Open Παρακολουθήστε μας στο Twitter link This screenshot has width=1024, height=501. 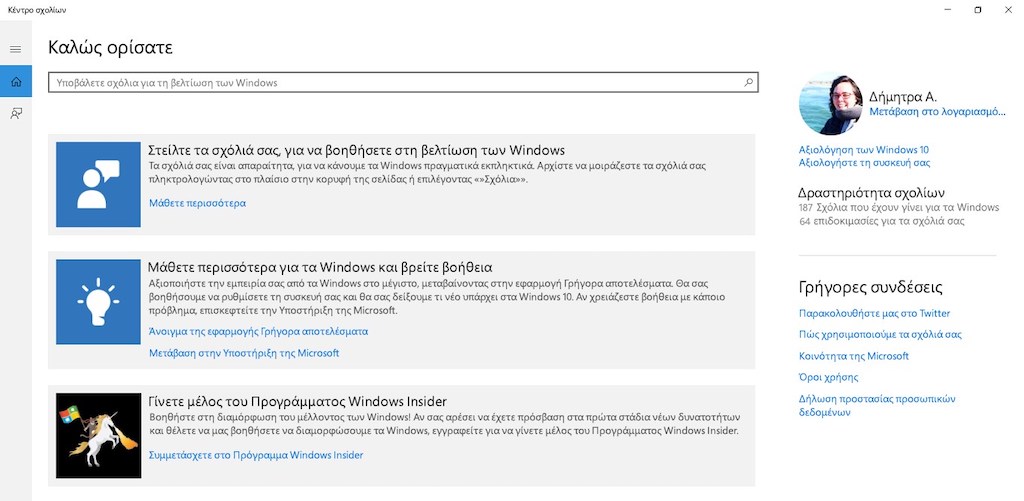coord(874,313)
